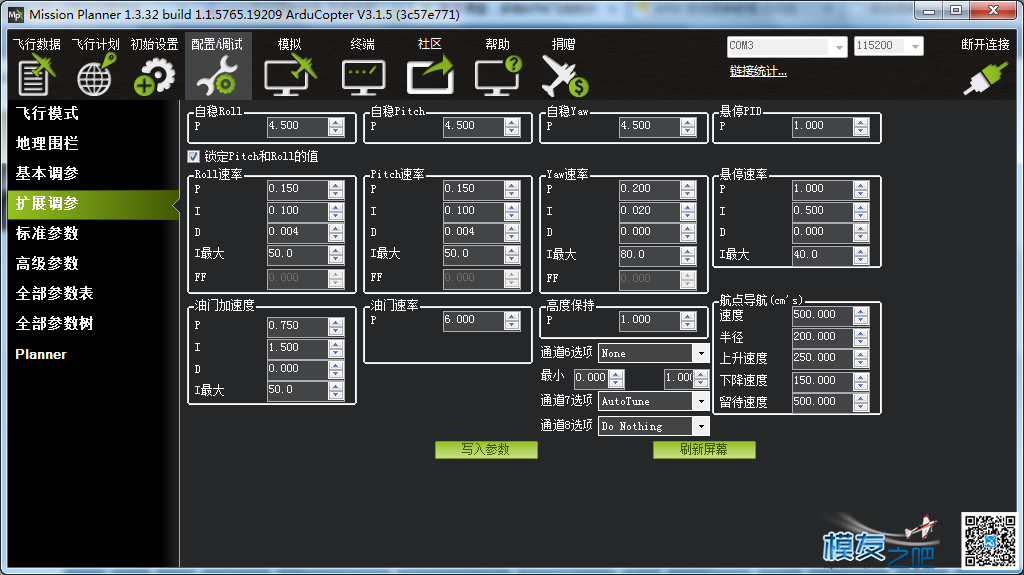The width and height of the screenshot is (1024, 575).
Task: Select 全部参数表 in the sidebar
Action: pos(55,293)
